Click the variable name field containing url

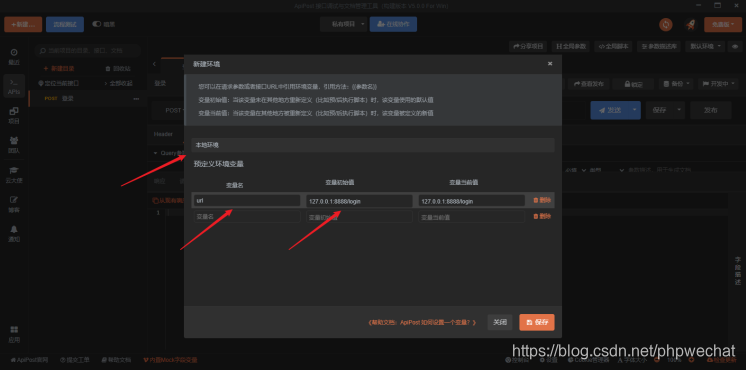point(247,201)
